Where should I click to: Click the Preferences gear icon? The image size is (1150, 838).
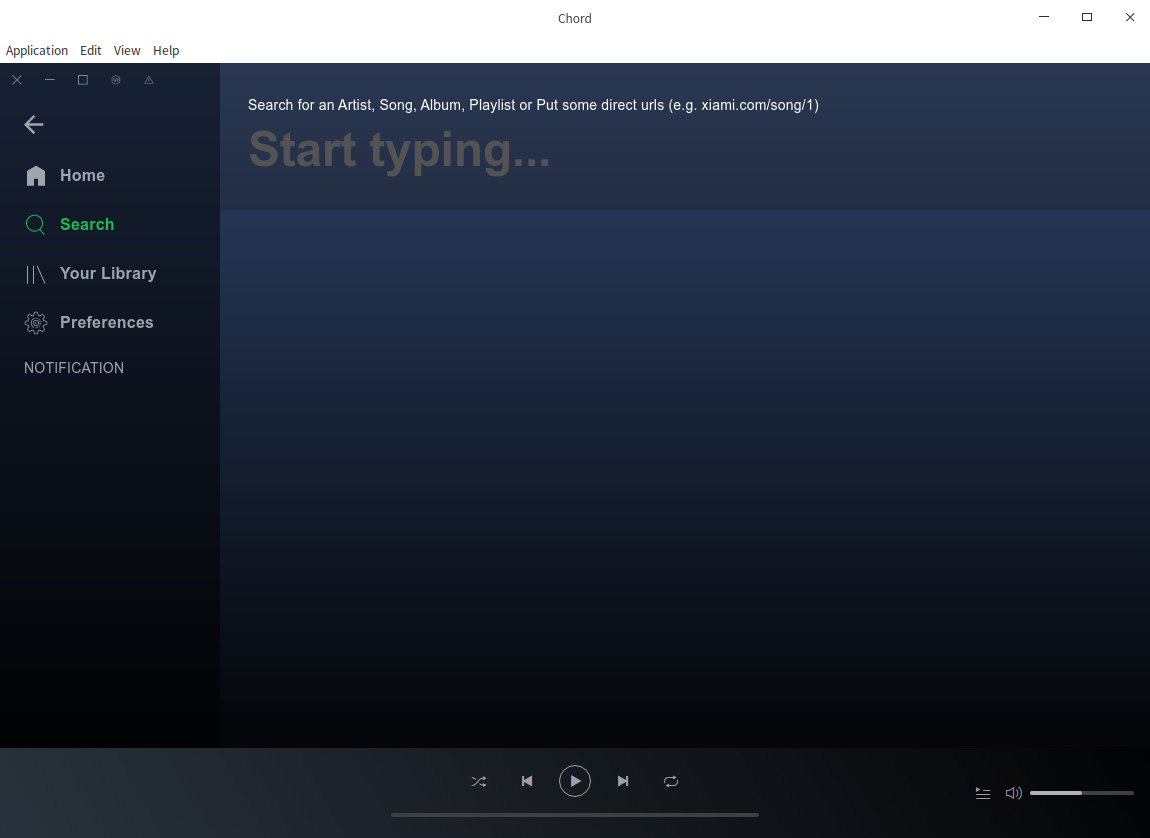point(36,323)
